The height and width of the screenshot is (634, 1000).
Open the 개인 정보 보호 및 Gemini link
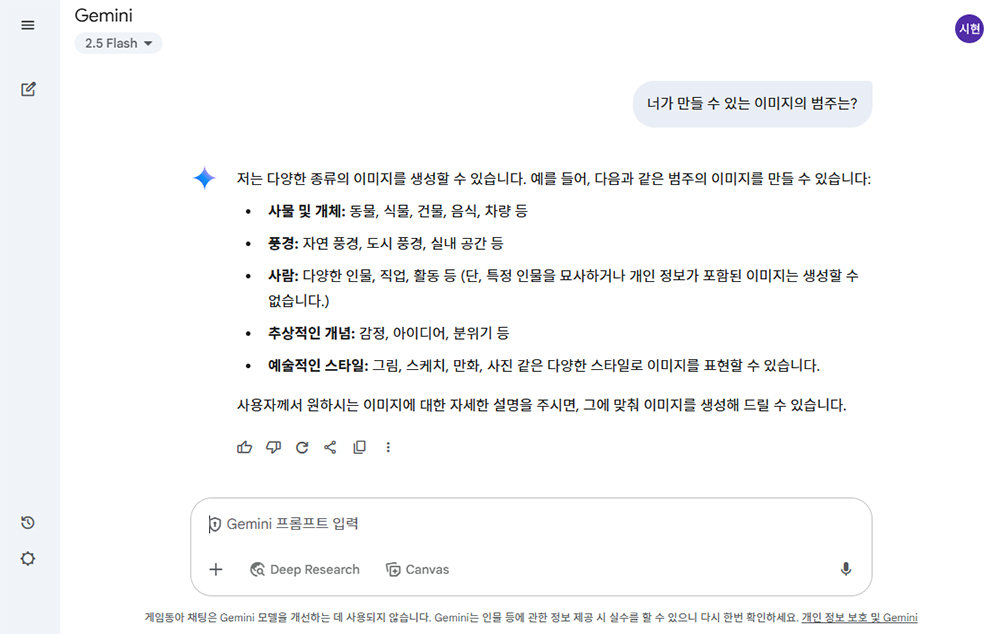tap(859, 618)
